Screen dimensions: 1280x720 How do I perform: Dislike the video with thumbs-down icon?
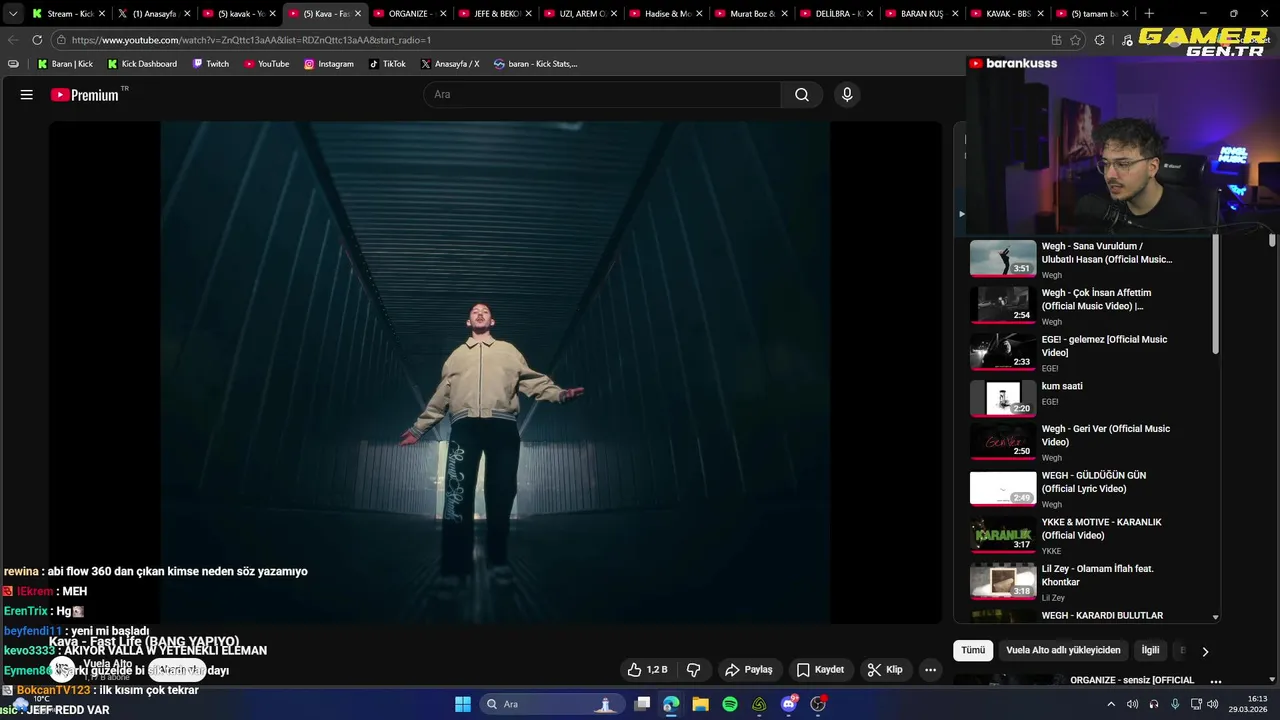694,670
